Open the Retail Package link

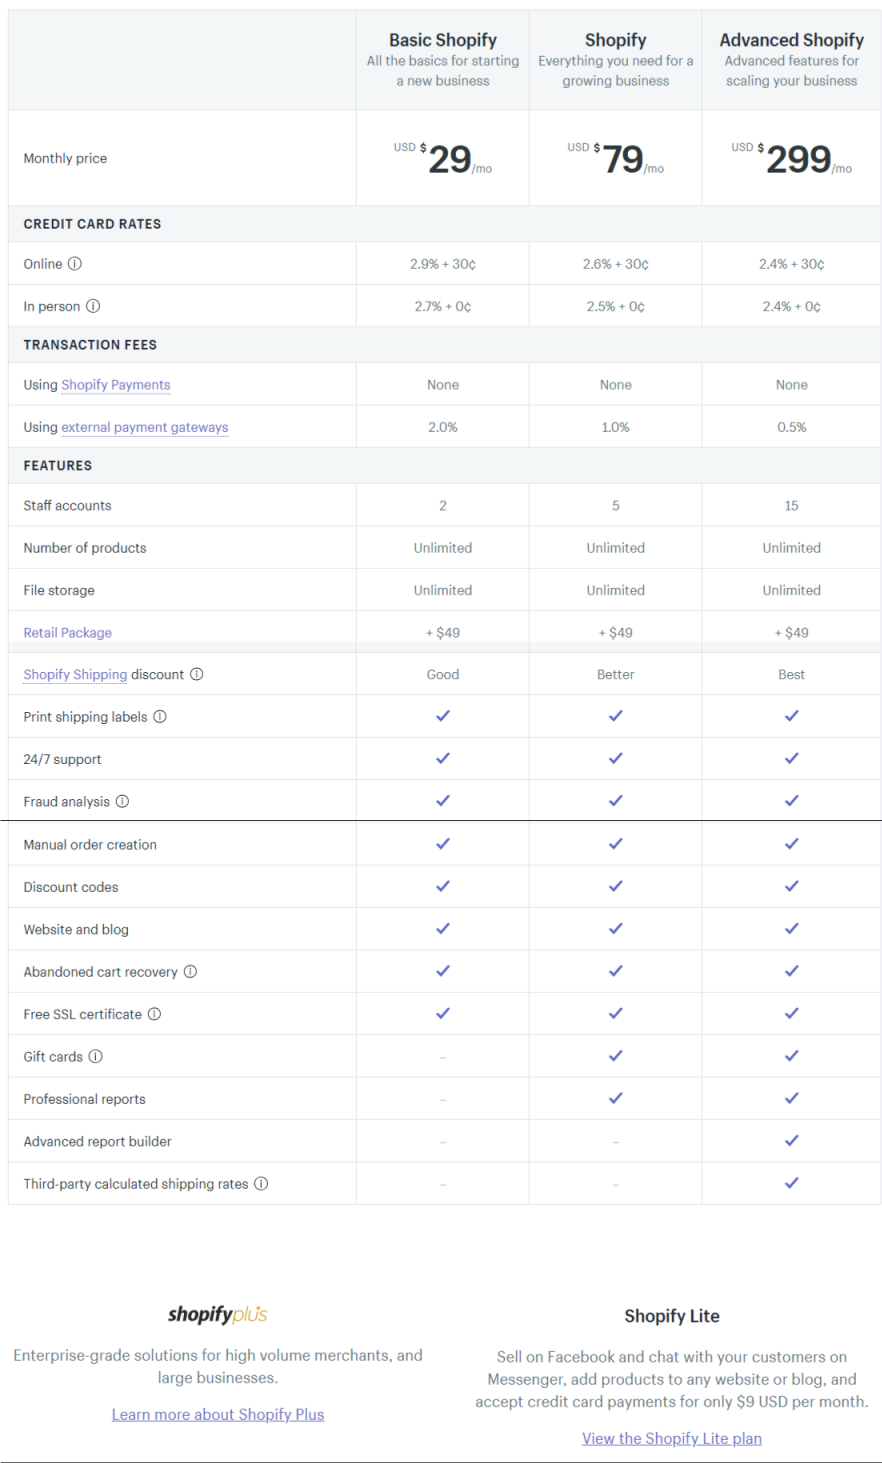(x=68, y=633)
